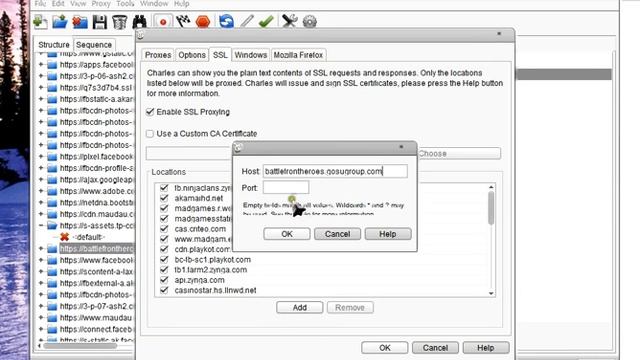Toggle throttling with checkered flag icon

point(183,21)
